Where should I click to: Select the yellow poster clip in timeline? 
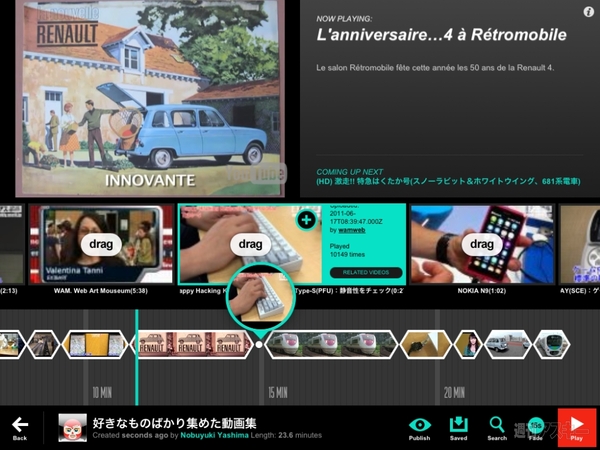(95, 344)
